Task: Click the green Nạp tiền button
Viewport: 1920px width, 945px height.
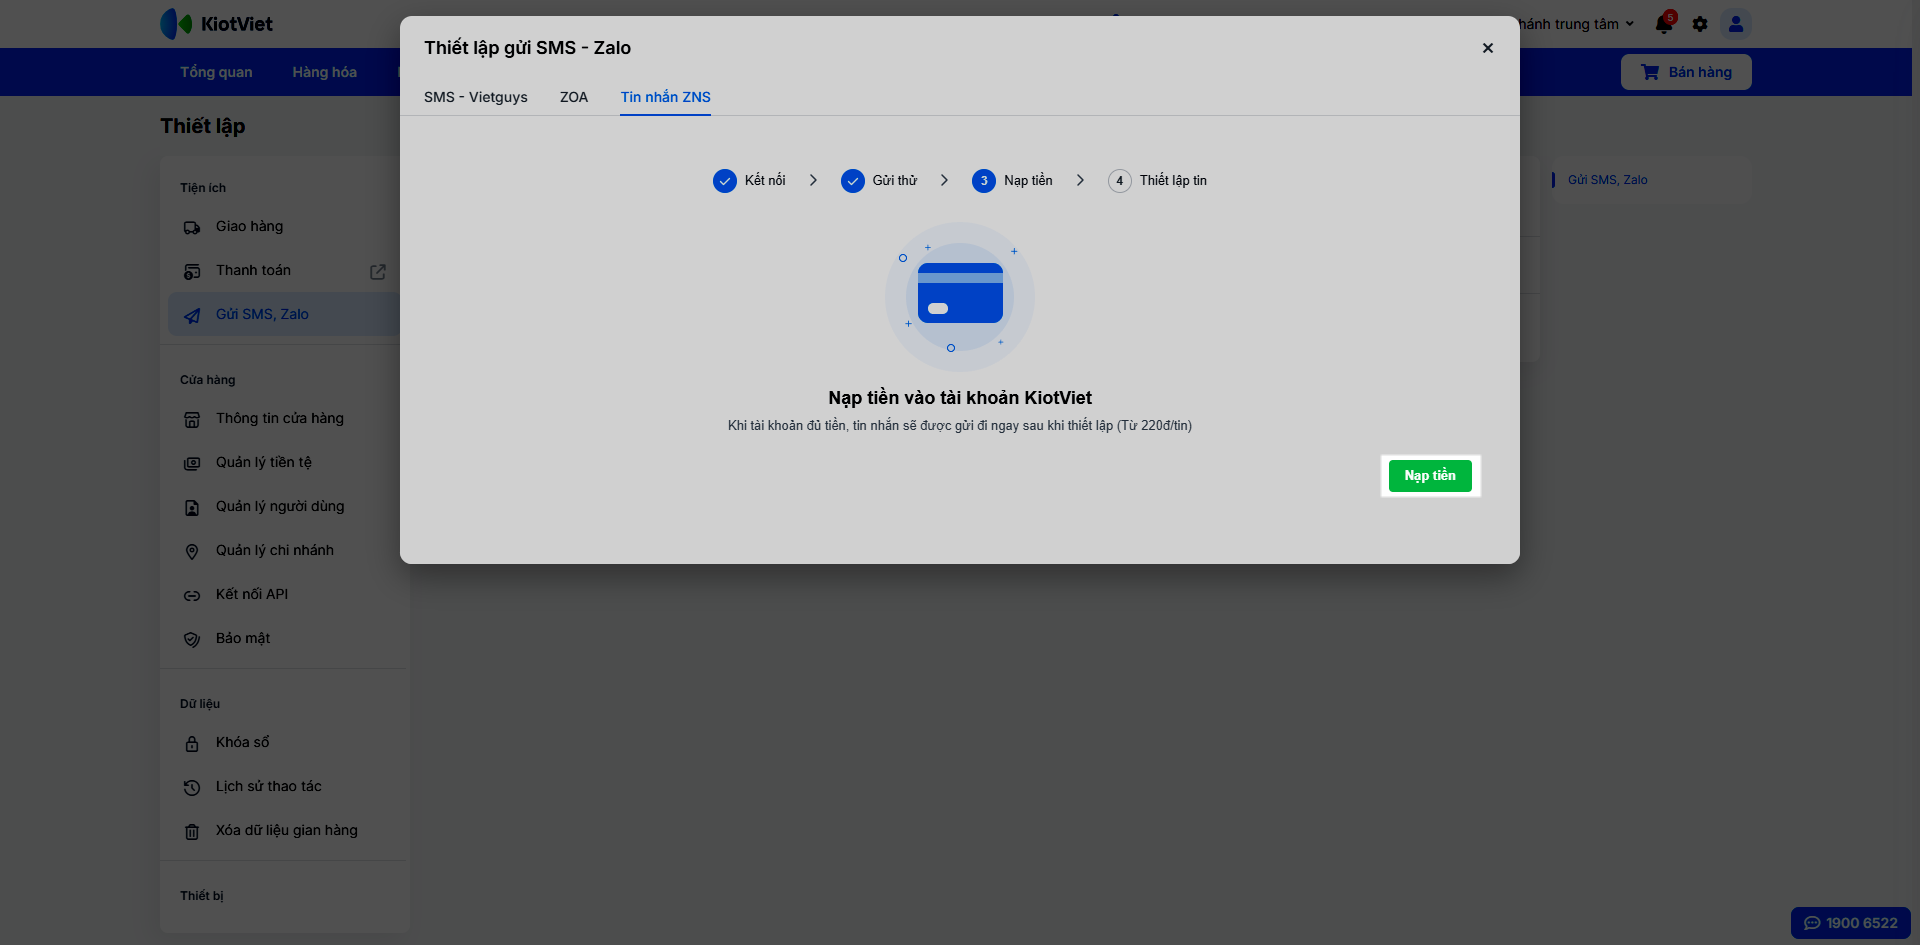Action: click(x=1430, y=476)
